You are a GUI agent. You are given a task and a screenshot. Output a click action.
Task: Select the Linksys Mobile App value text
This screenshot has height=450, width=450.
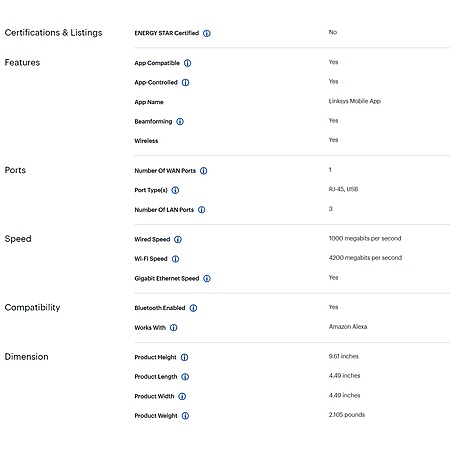click(x=355, y=101)
